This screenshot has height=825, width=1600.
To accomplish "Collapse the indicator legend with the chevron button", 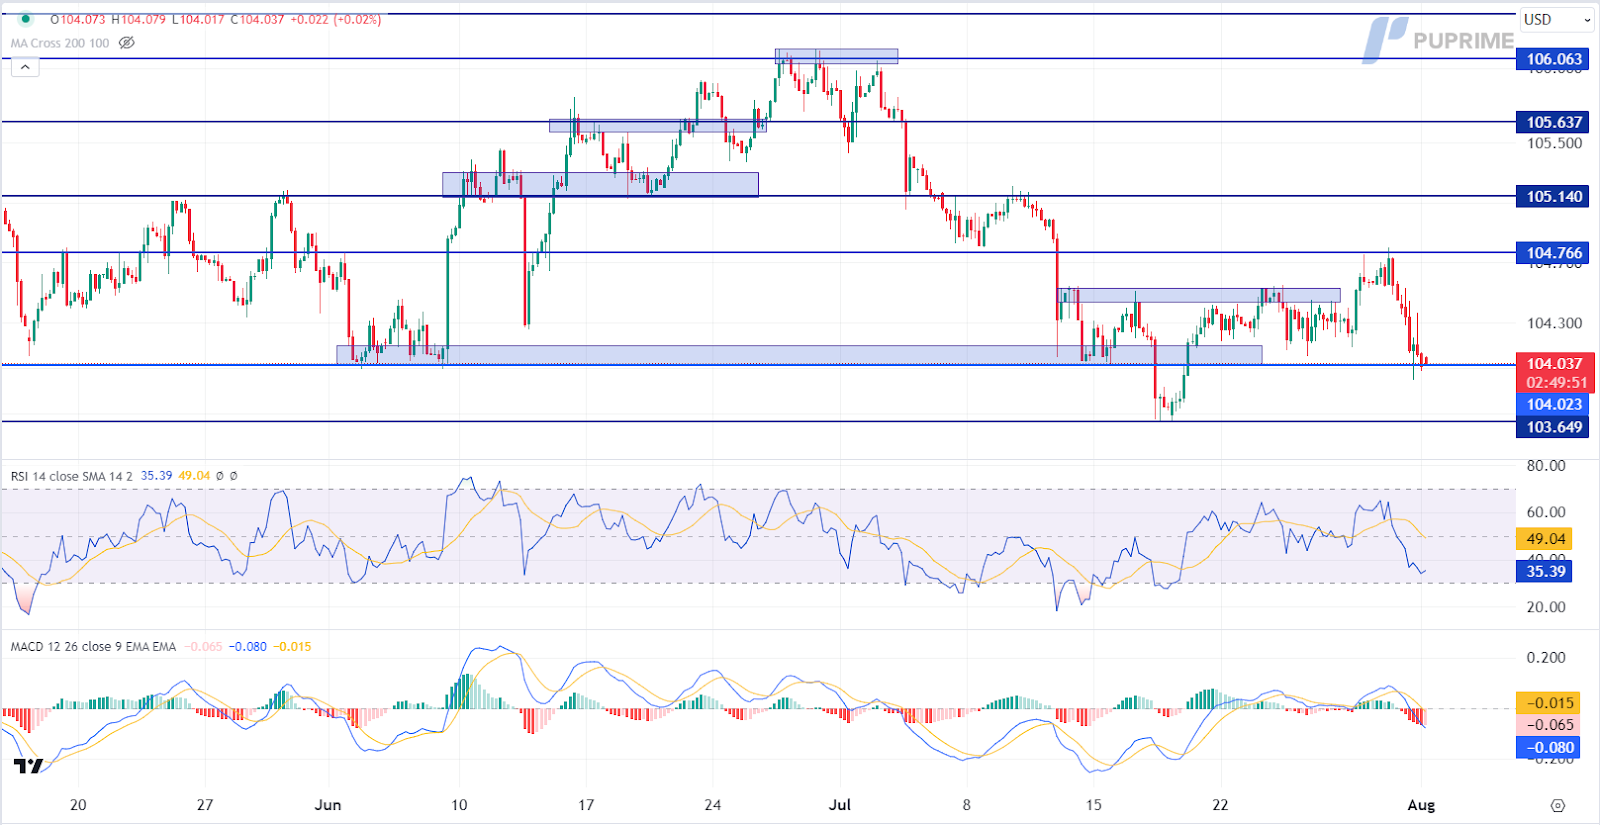I will (25, 67).
